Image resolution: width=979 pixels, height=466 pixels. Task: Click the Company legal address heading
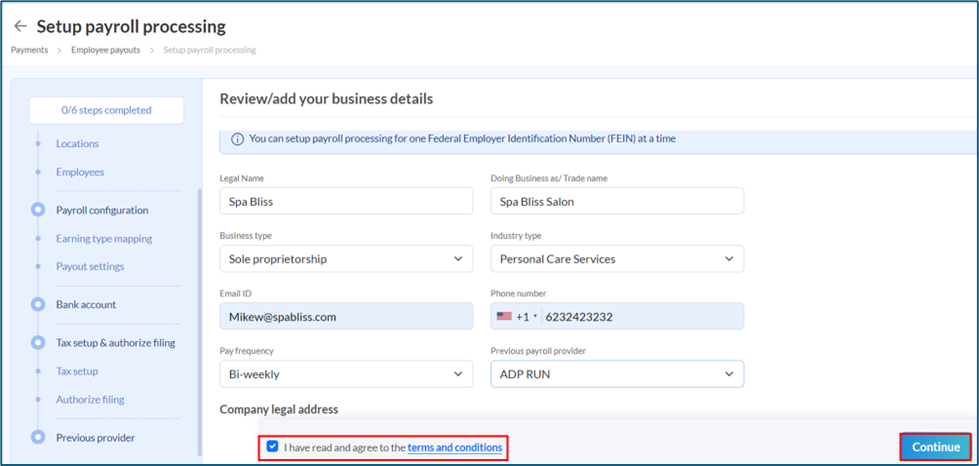pos(279,410)
